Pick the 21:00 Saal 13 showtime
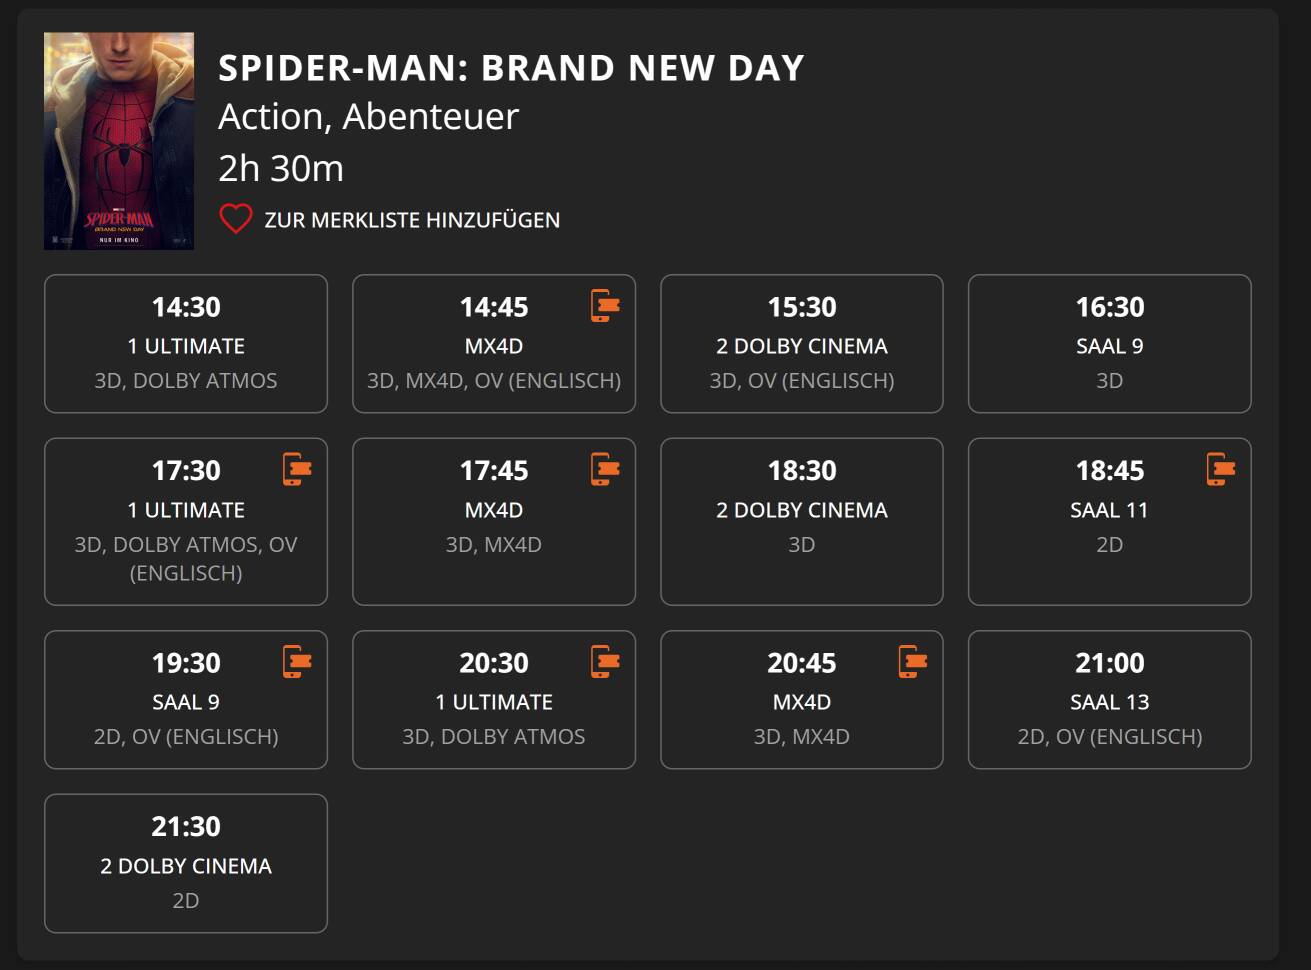The image size is (1311, 970). (1110, 699)
